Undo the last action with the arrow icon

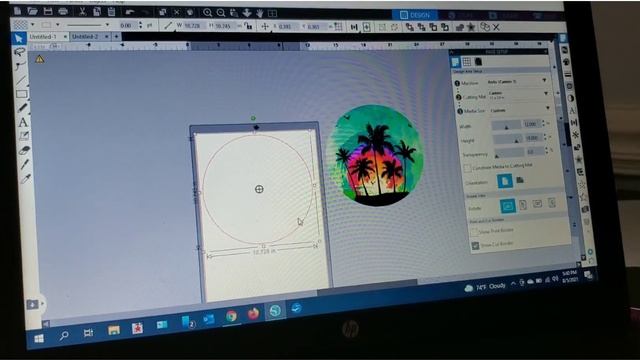coord(130,12)
